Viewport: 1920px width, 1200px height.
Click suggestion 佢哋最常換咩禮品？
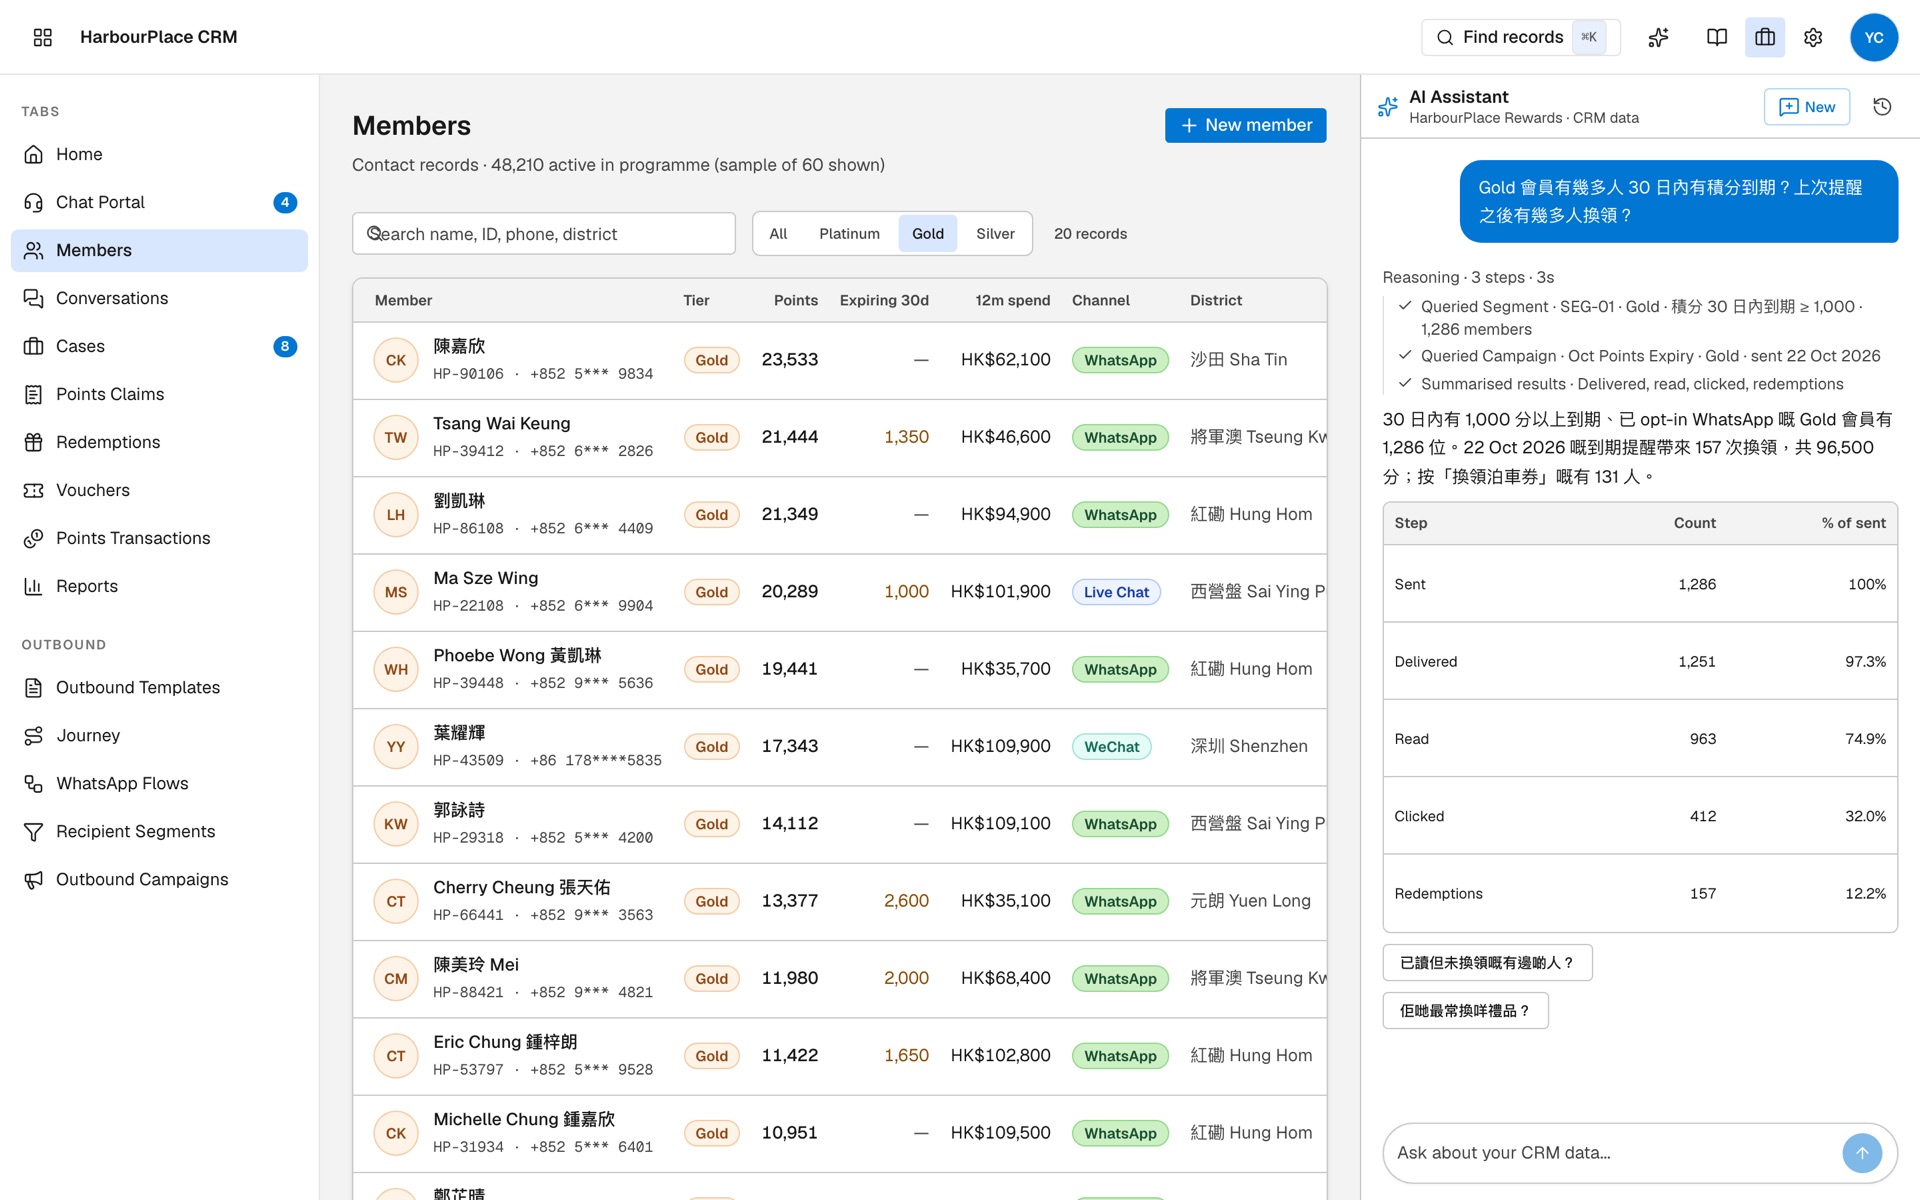[x=1465, y=1011]
